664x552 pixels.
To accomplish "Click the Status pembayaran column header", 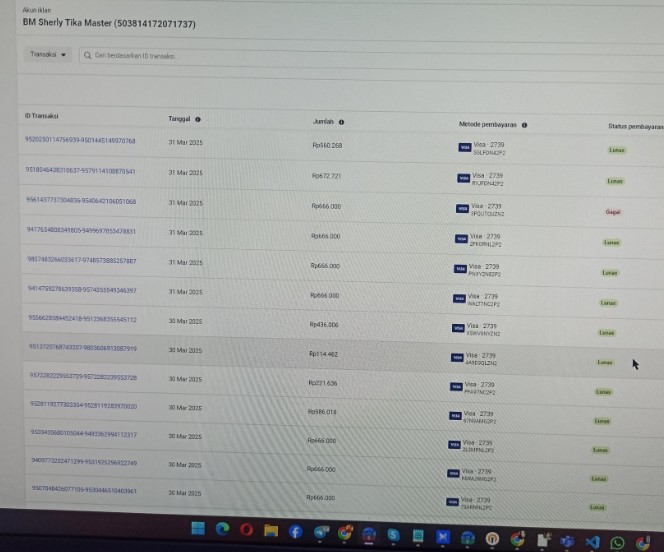I will (635, 127).
